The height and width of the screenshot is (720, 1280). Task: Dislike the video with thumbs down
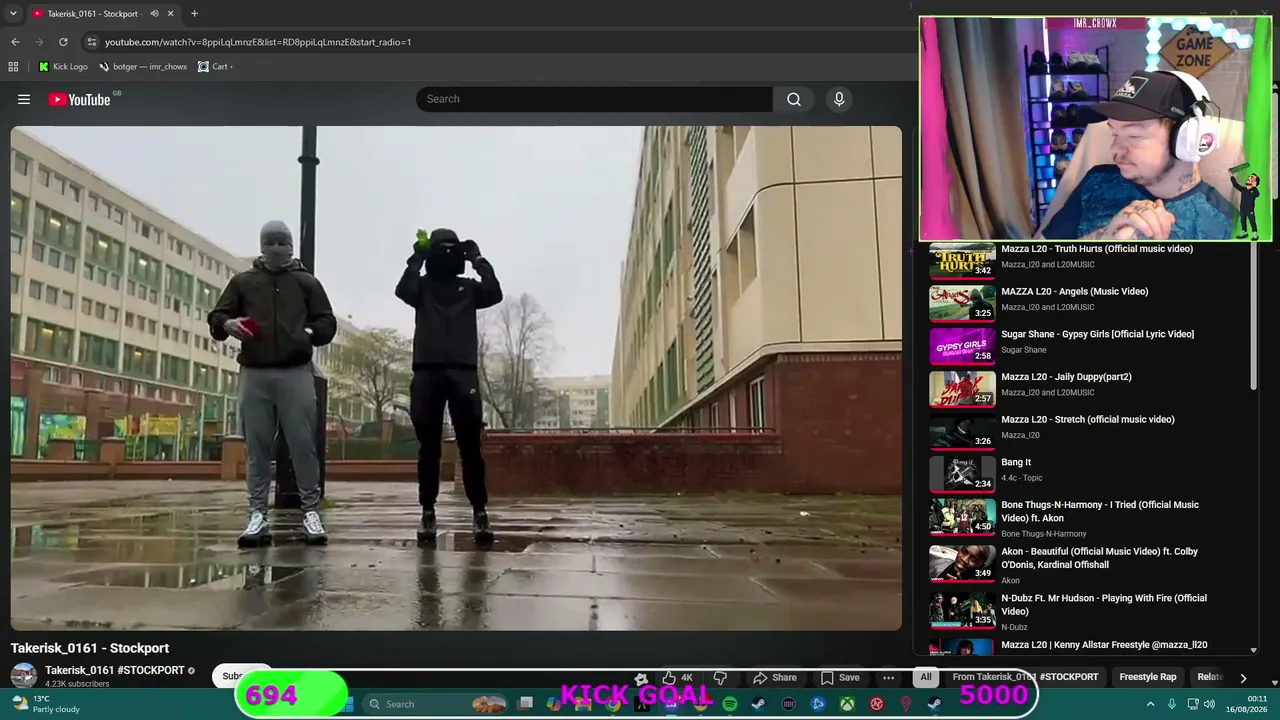pos(720,677)
